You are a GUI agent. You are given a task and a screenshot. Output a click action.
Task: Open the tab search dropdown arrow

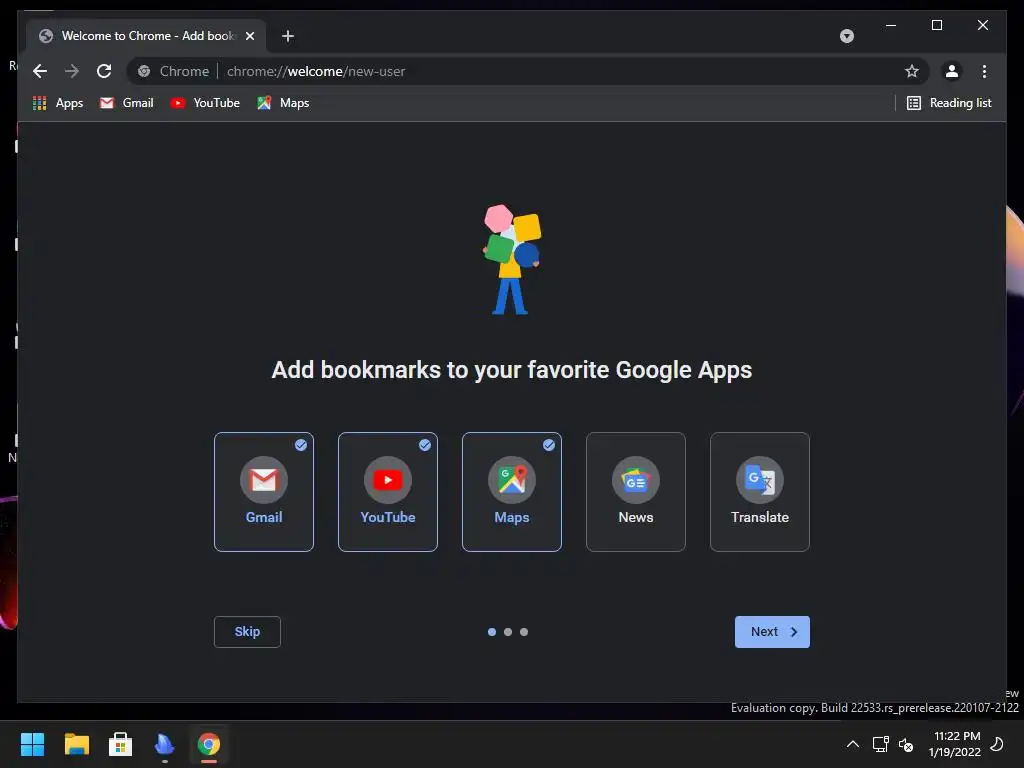846,36
